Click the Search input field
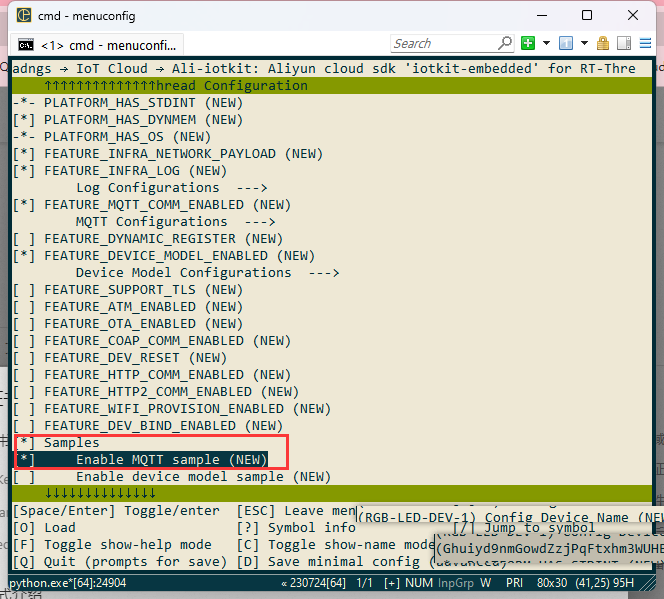 point(443,43)
